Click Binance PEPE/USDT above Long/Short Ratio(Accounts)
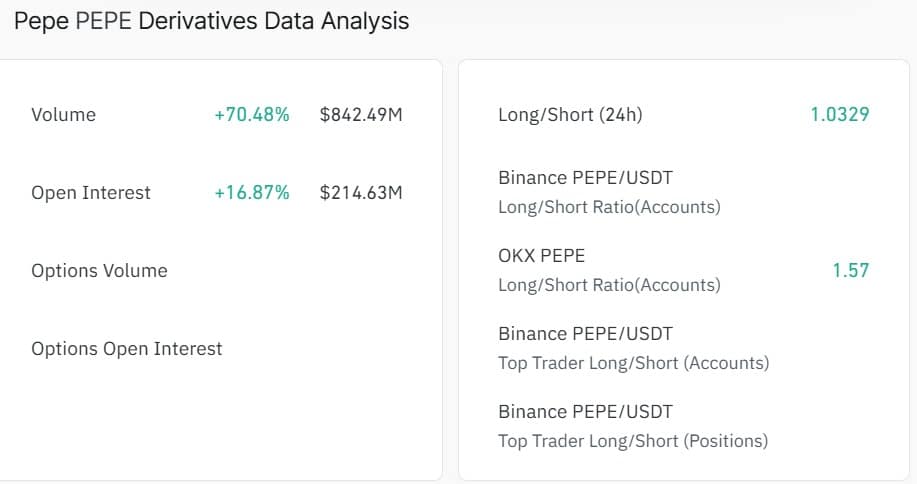Viewport: 917px width, 484px height. (x=585, y=178)
